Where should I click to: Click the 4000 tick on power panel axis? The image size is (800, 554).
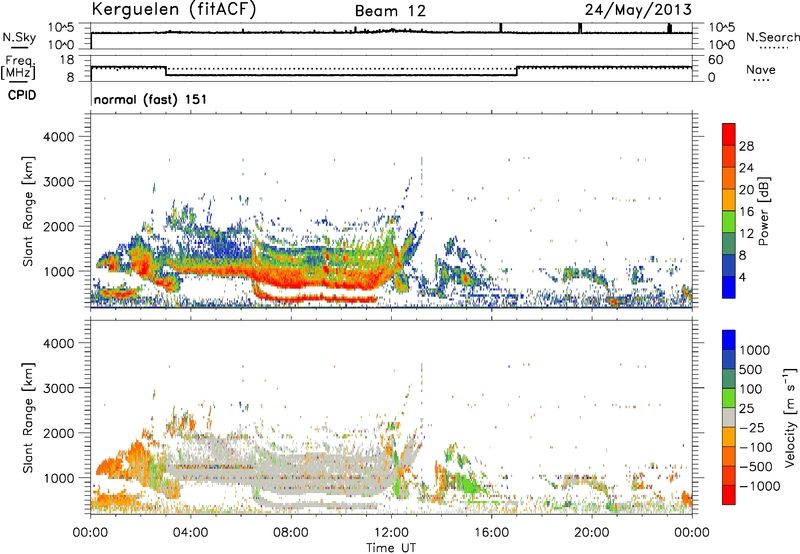click(59, 137)
